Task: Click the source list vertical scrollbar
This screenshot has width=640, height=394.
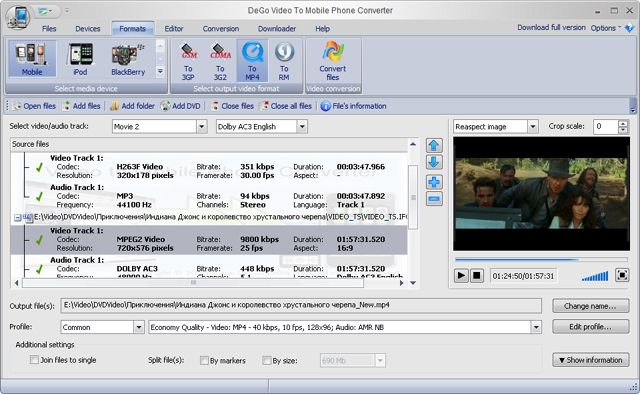Action: point(413,197)
